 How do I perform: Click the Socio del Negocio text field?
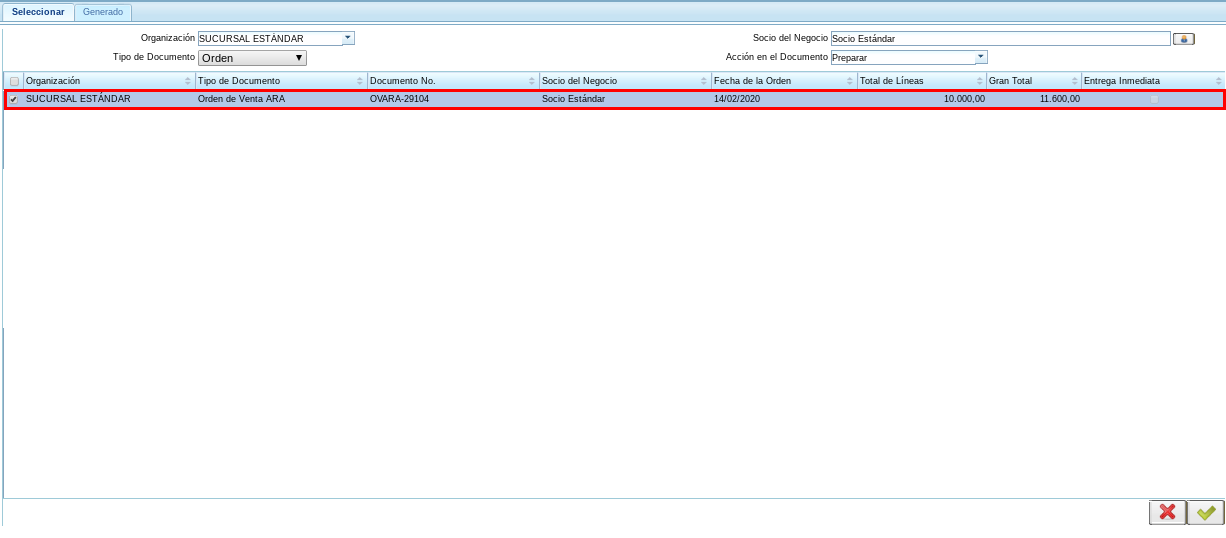click(1000, 39)
